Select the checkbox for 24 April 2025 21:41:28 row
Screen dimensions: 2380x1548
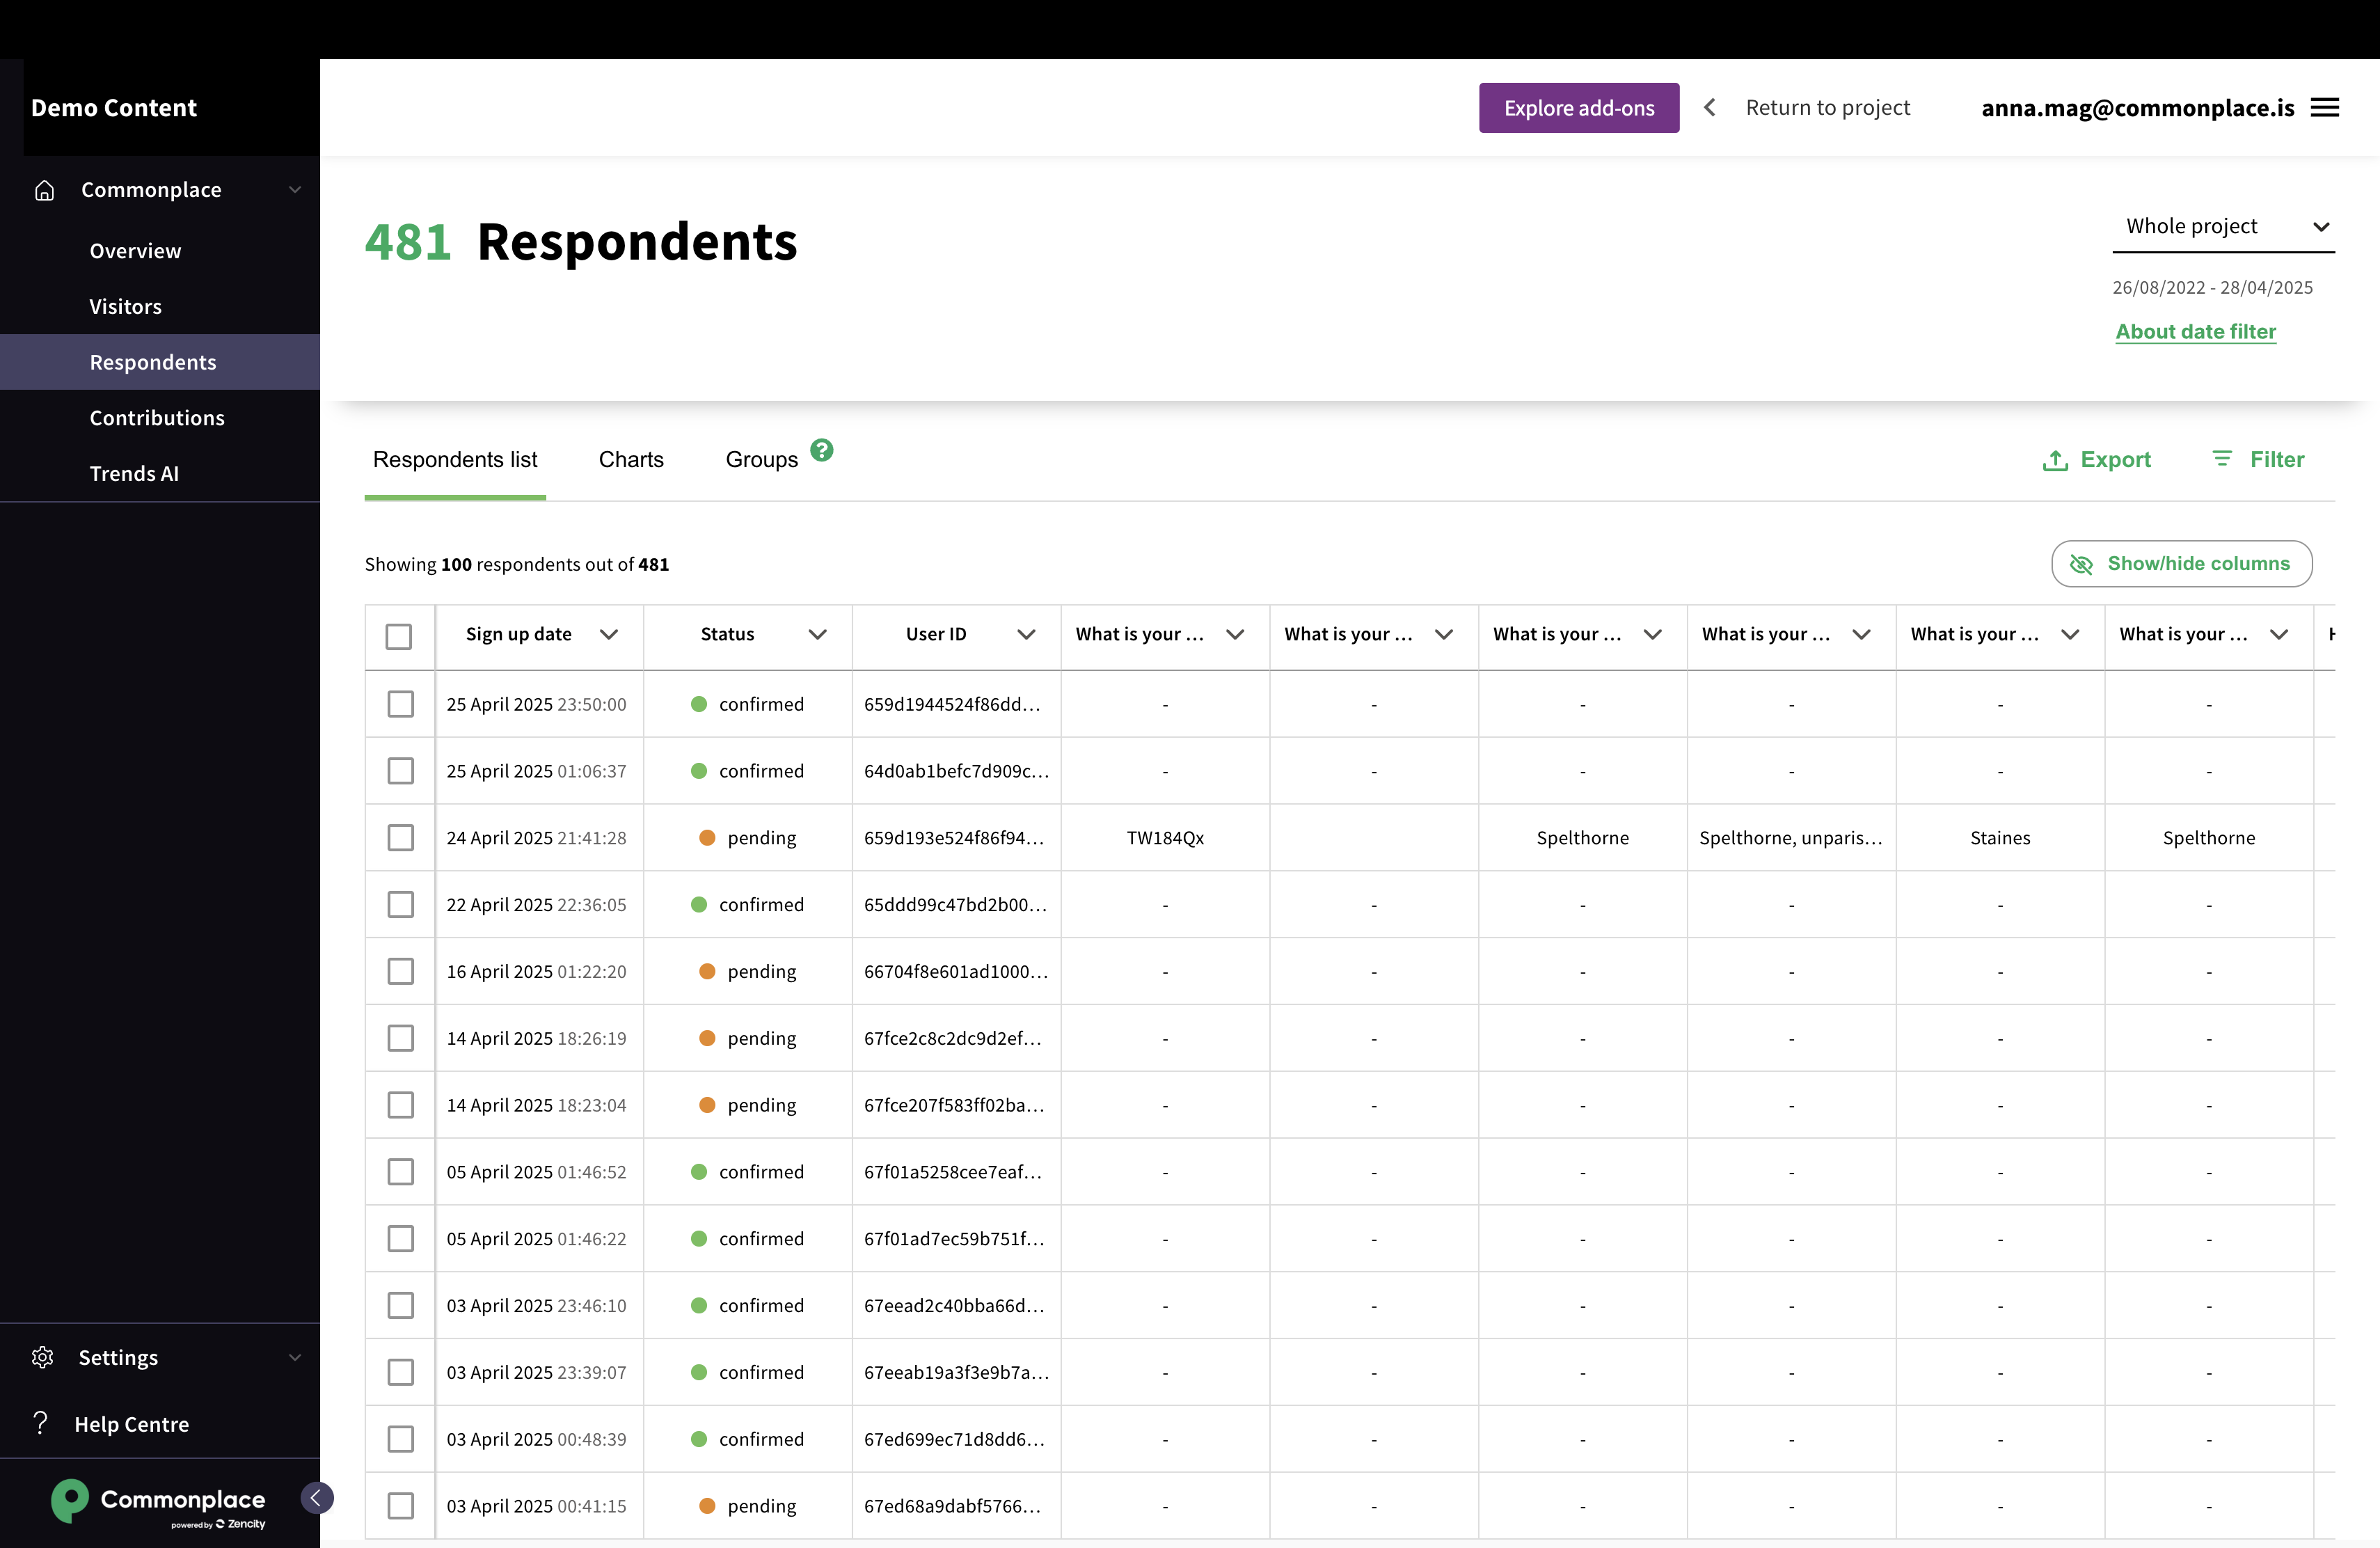coord(400,837)
